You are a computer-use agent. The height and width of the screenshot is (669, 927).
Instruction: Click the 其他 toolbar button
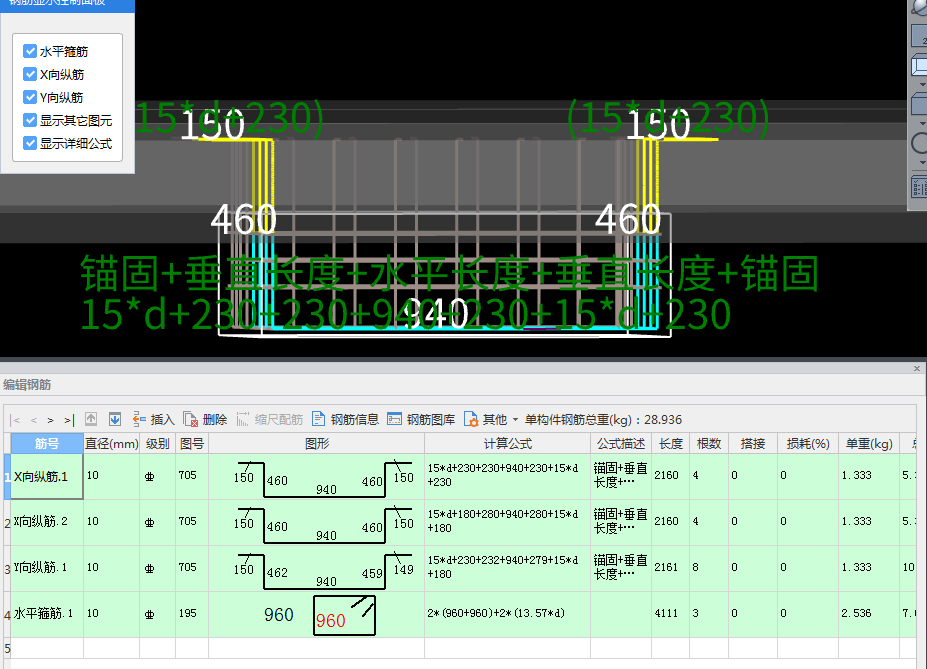point(486,420)
